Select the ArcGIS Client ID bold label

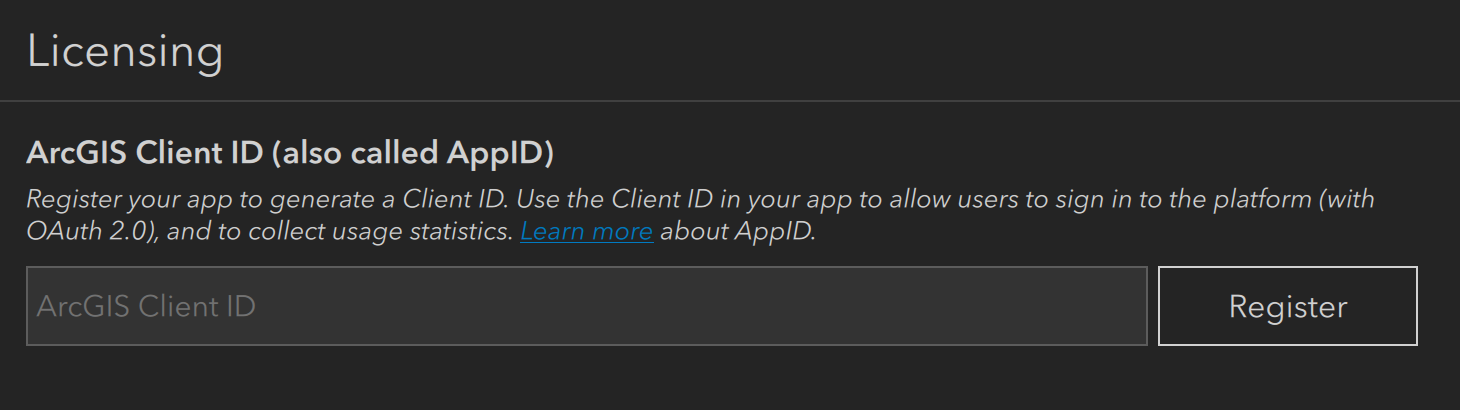click(145, 153)
